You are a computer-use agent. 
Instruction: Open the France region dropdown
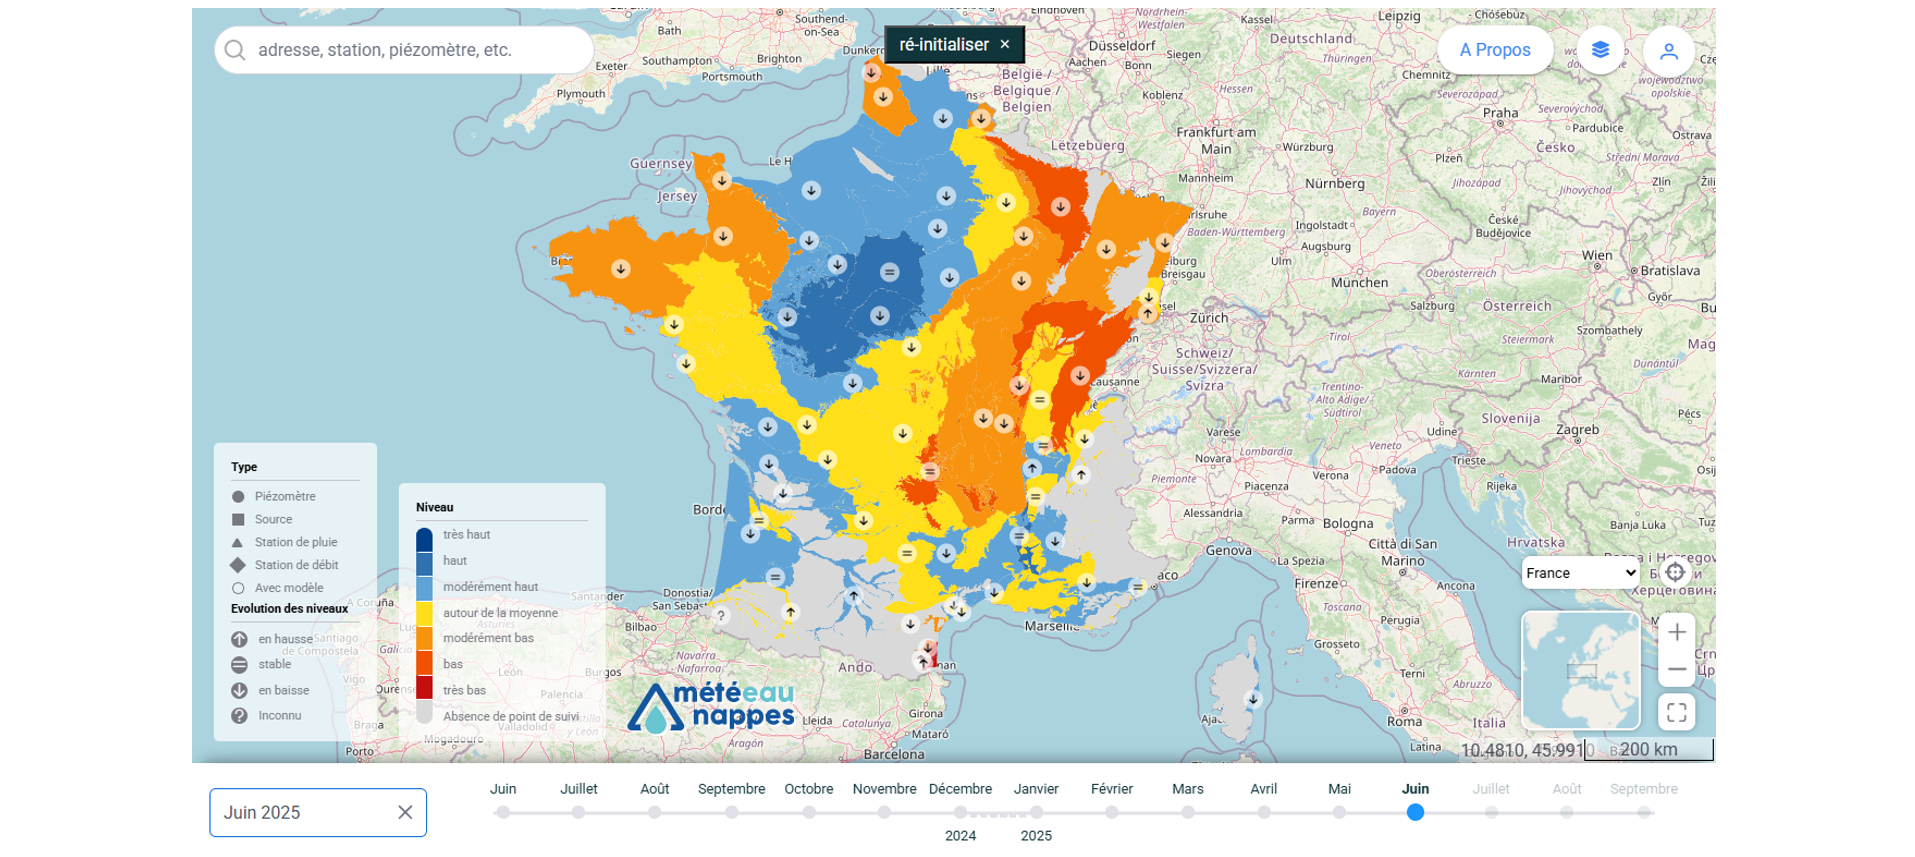pyautogui.click(x=1581, y=572)
